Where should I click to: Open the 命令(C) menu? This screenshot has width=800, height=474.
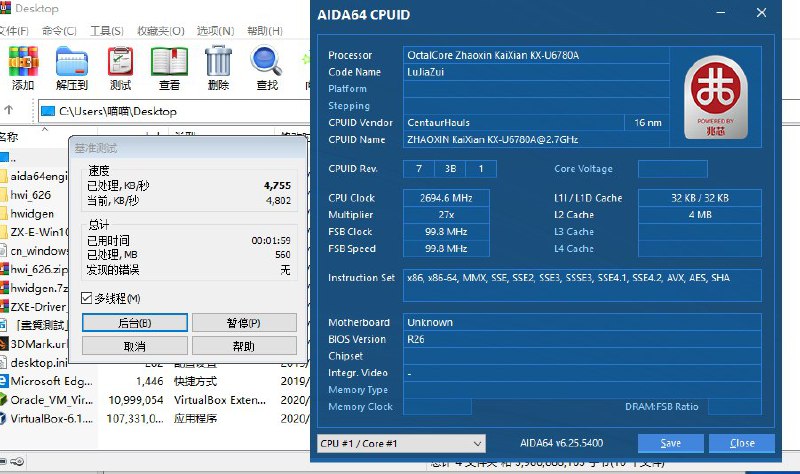[x=59, y=31]
